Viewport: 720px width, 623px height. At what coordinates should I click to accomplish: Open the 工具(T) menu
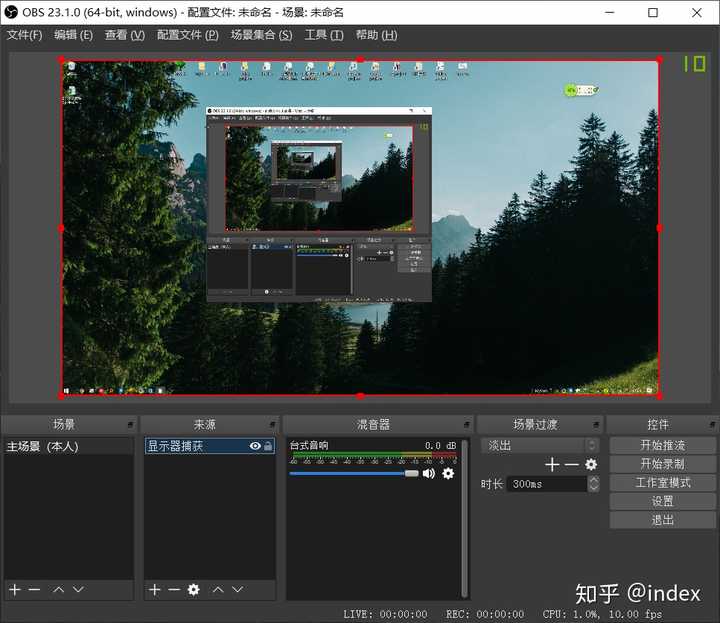[324, 35]
